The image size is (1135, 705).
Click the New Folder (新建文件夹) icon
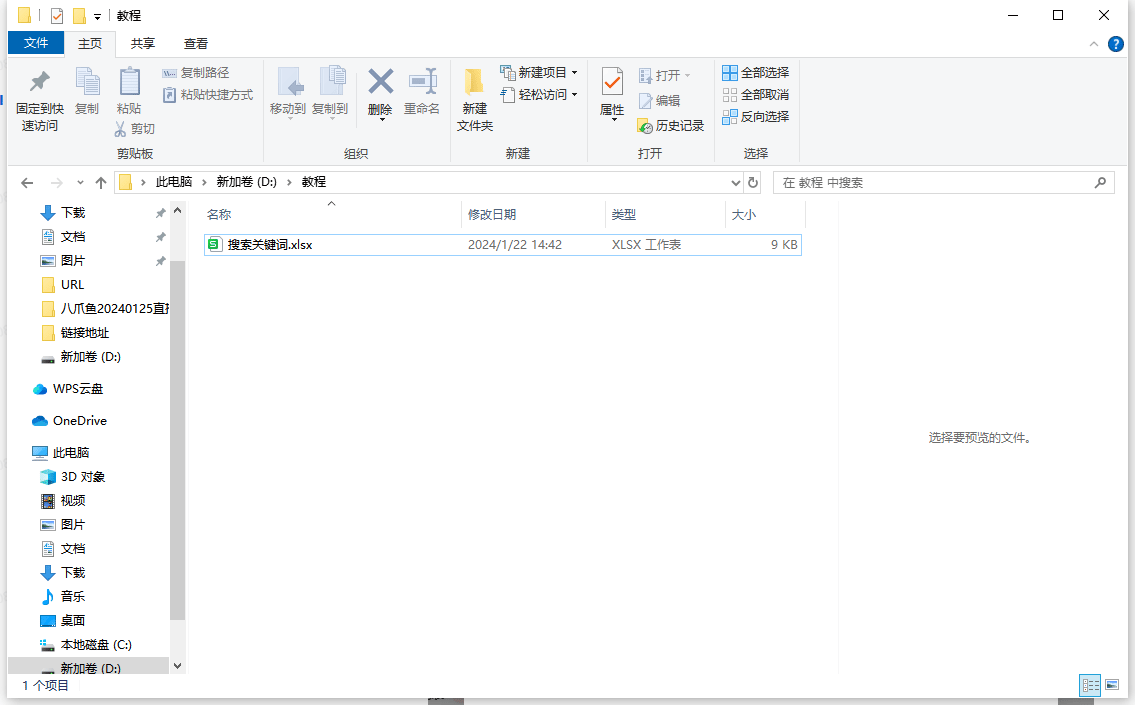474,82
